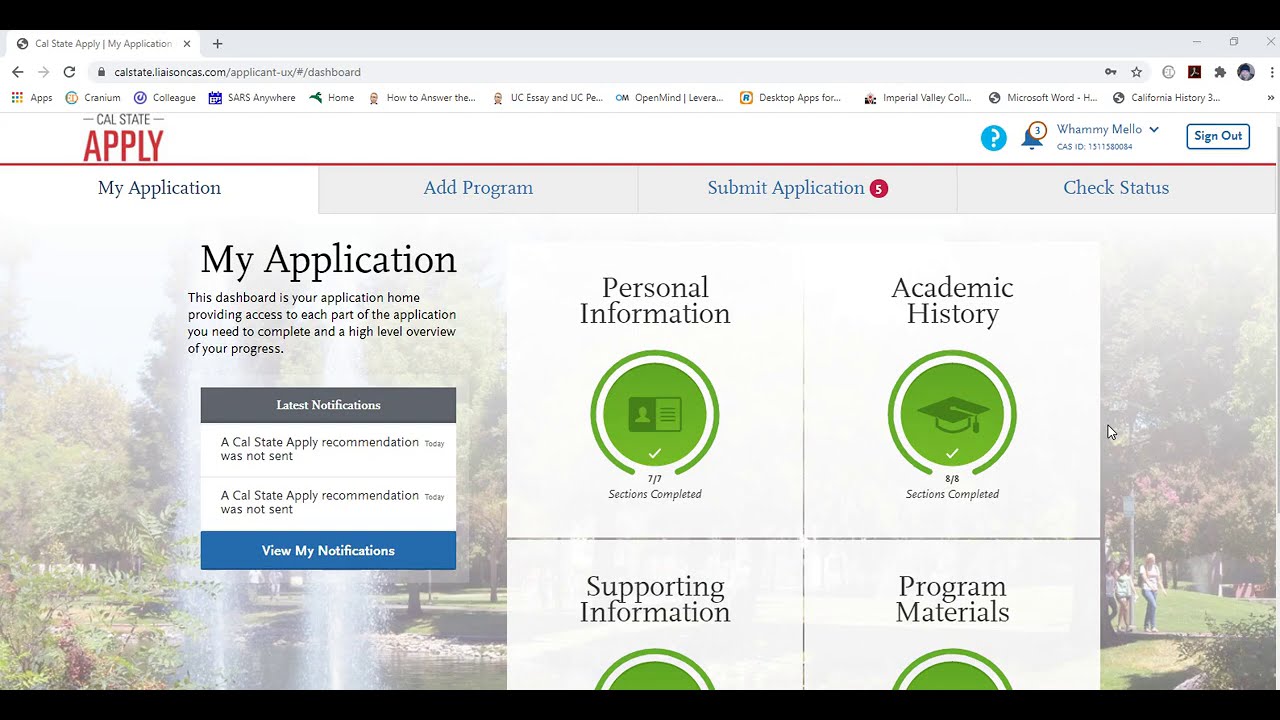This screenshot has height=720, width=1280.
Task: Open the Microsoft Word bookmark
Action: [1043, 98]
